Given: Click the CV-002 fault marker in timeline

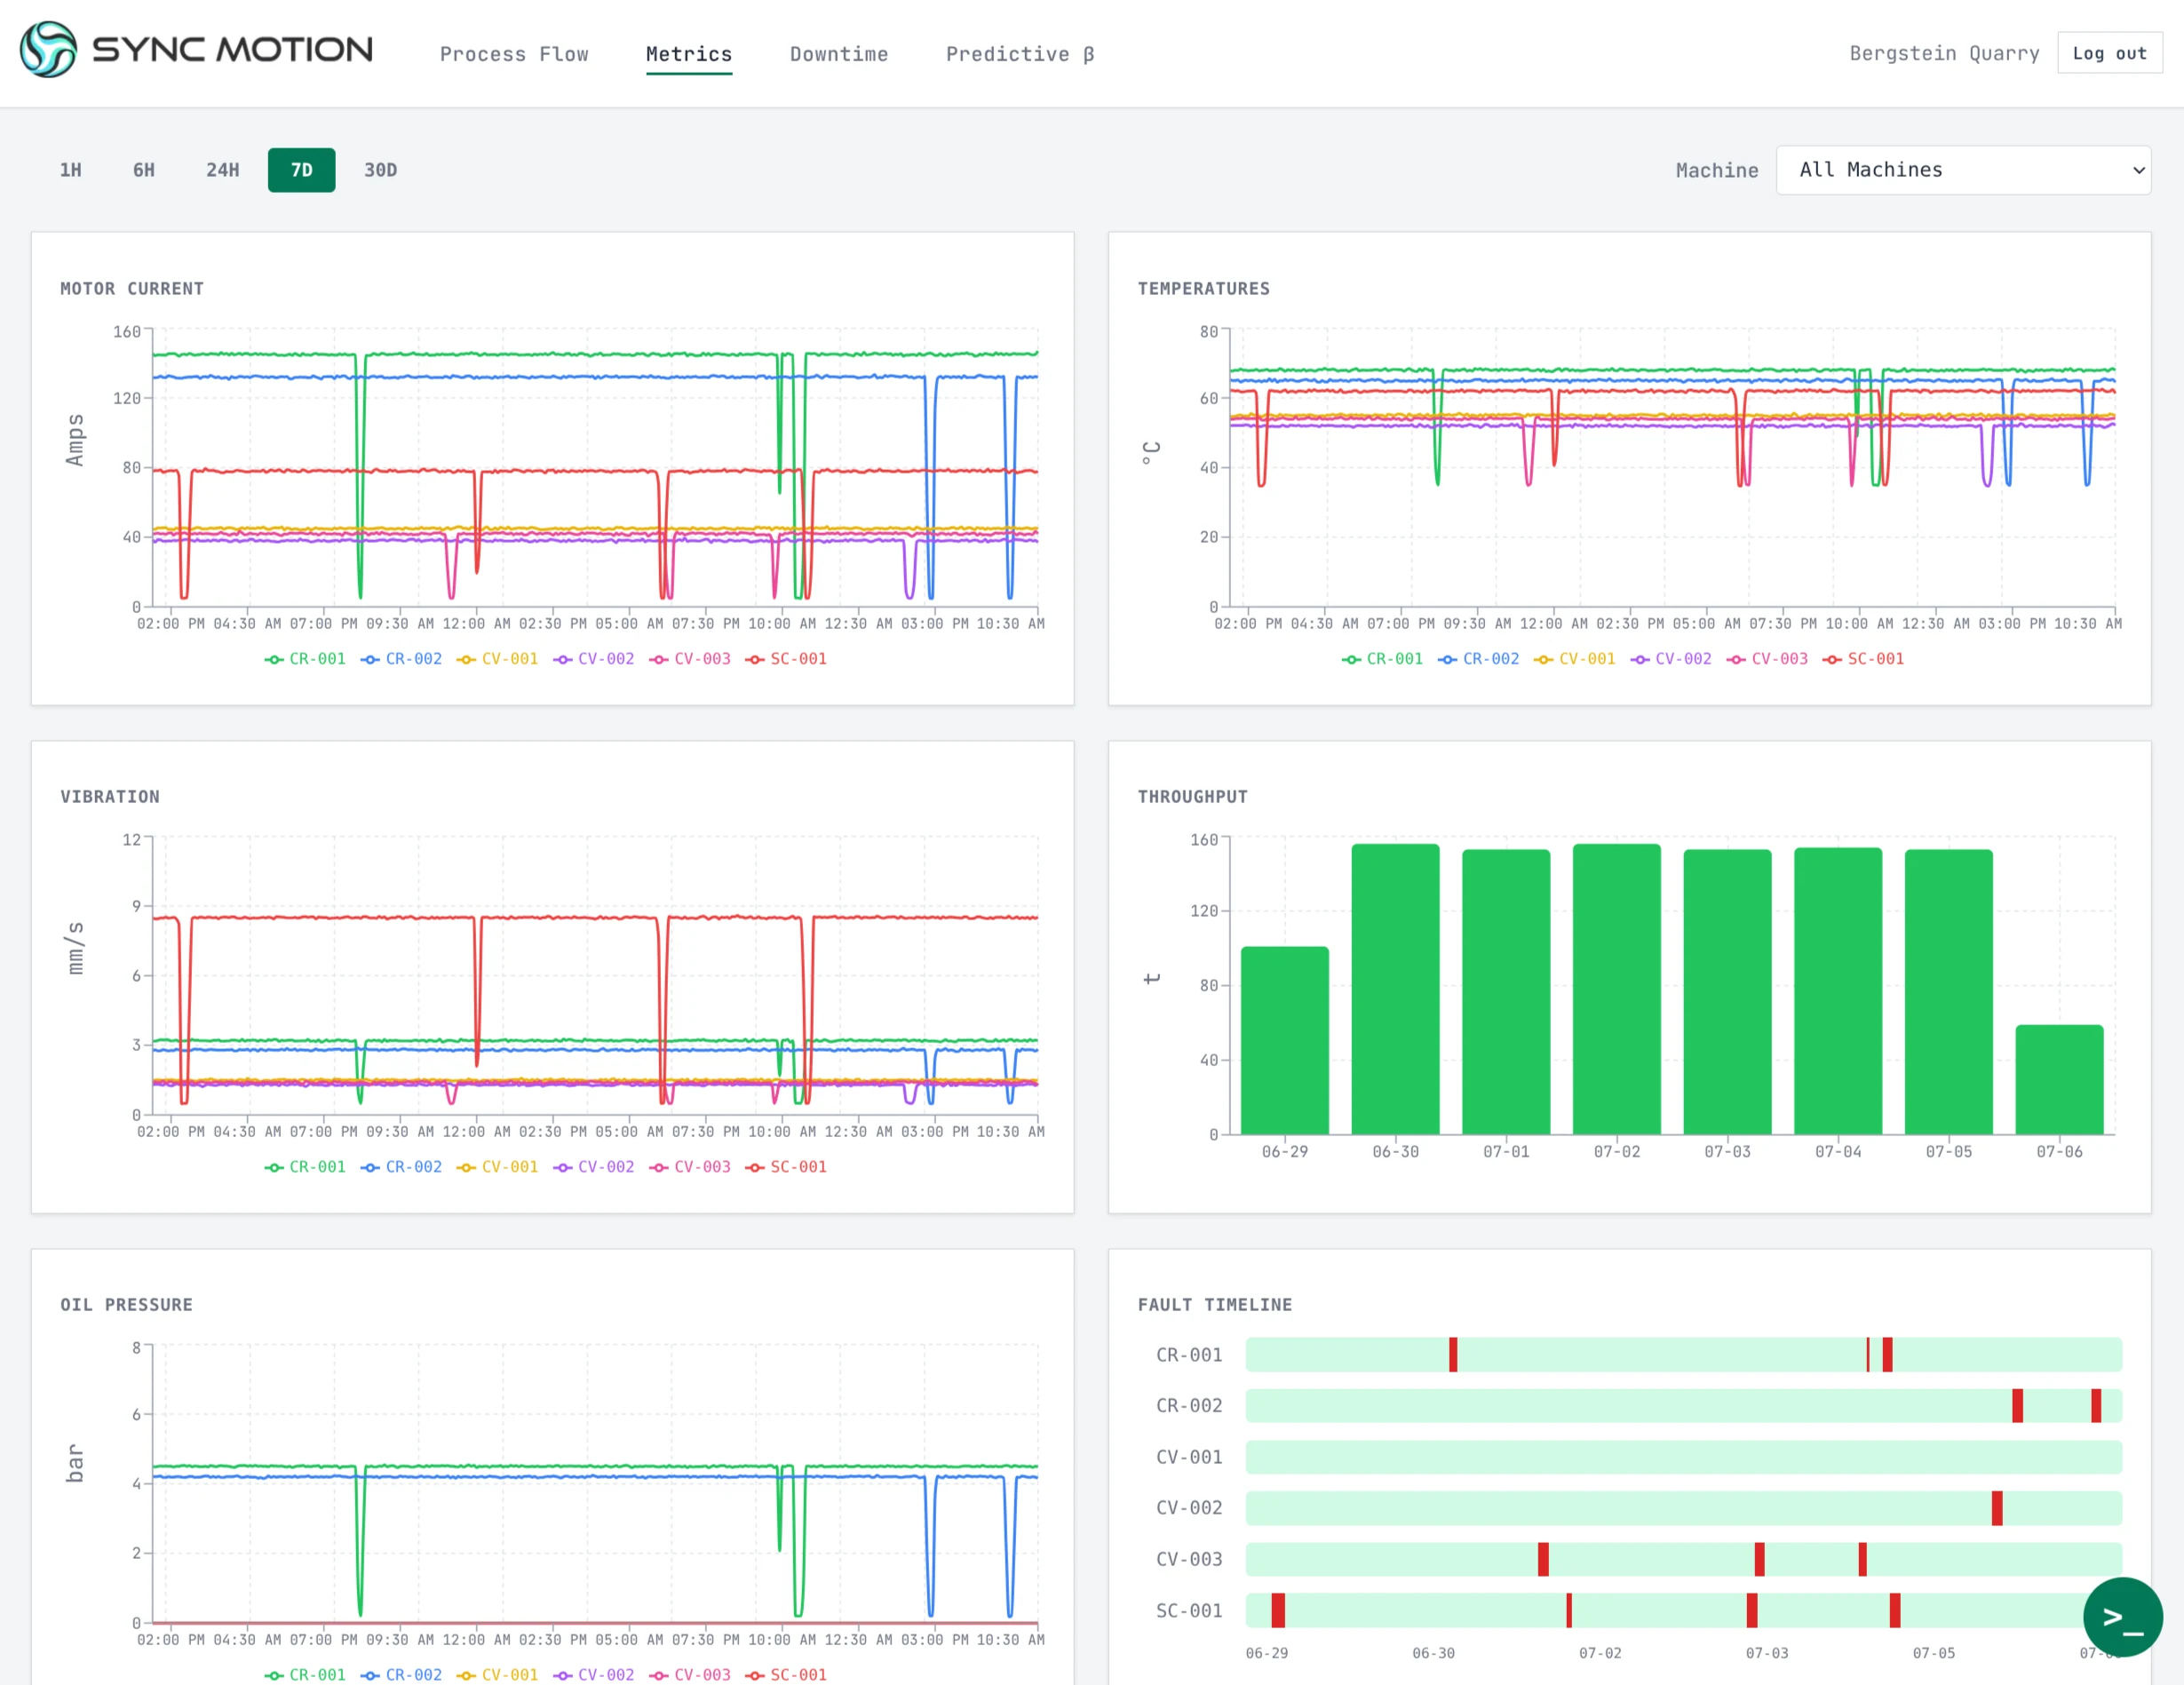Looking at the screenshot, I should pyautogui.click(x=1997, y=1508).
